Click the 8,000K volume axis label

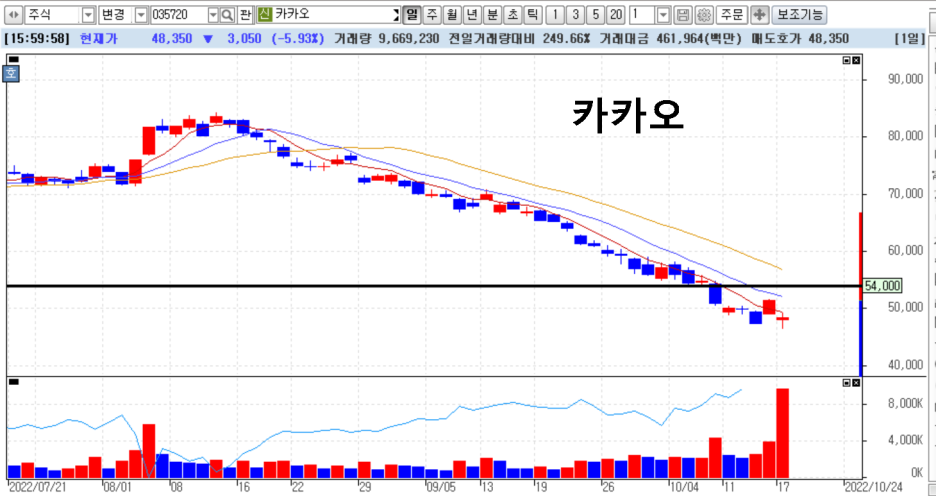(906, 404)
